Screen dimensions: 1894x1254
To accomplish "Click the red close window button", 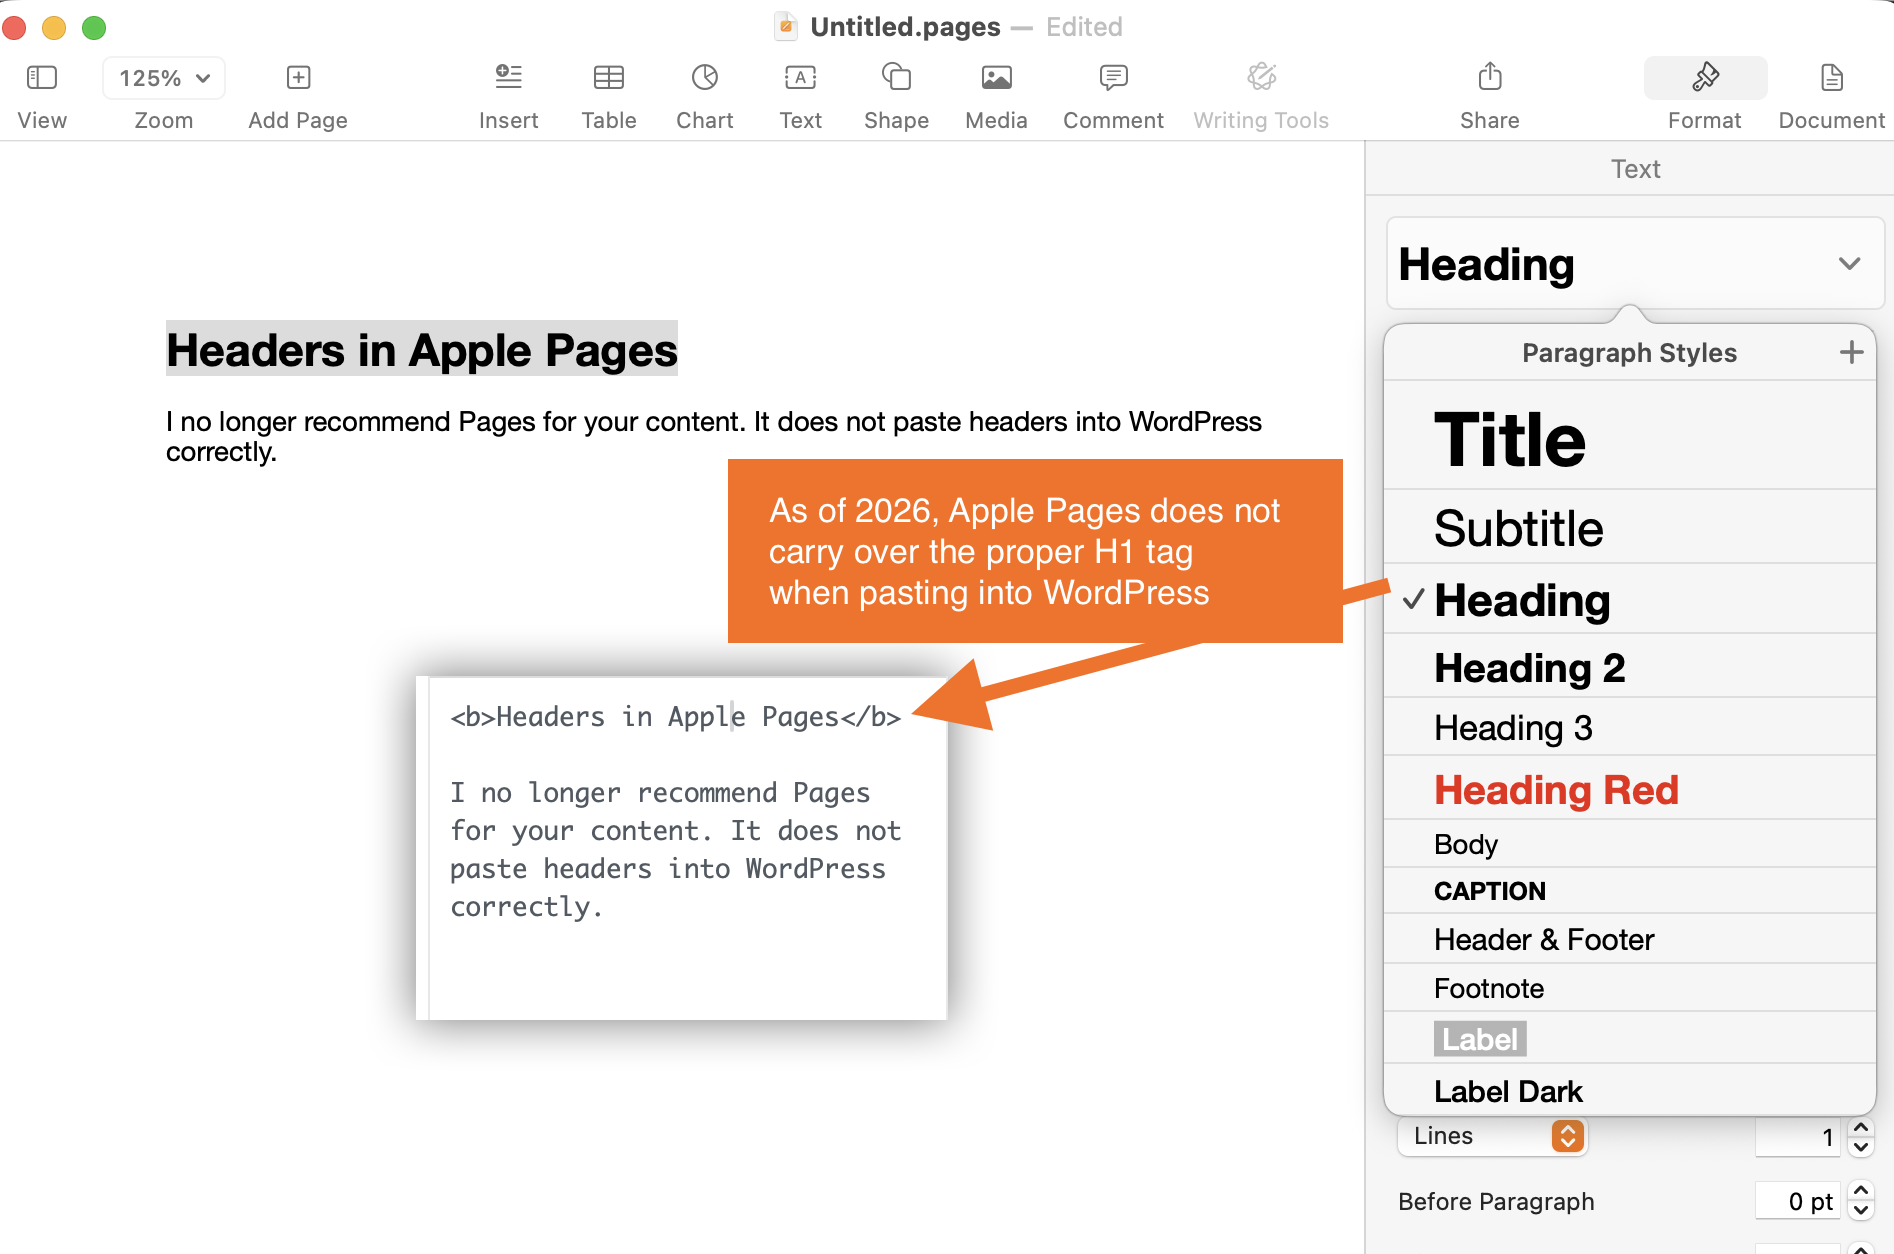I will point(14,27).
